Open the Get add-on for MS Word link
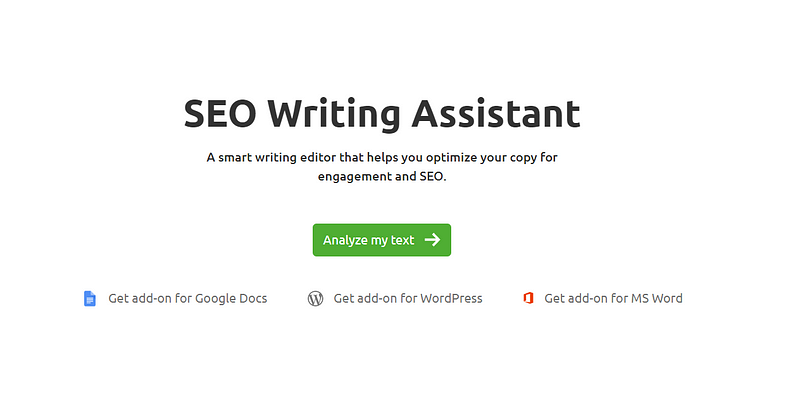 (x=603, y=298)
